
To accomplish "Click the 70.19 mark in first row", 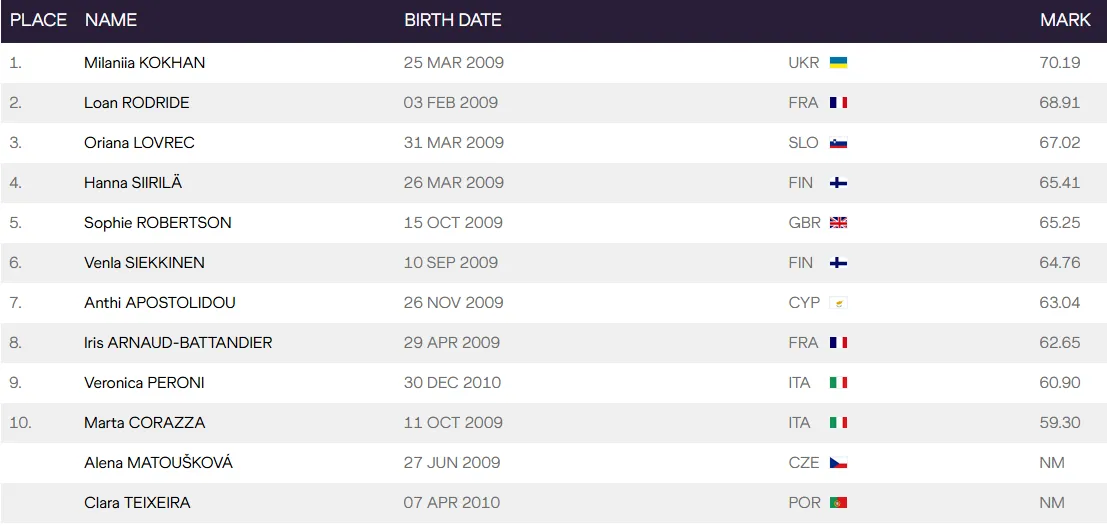I will click(x=1060, y=62).
